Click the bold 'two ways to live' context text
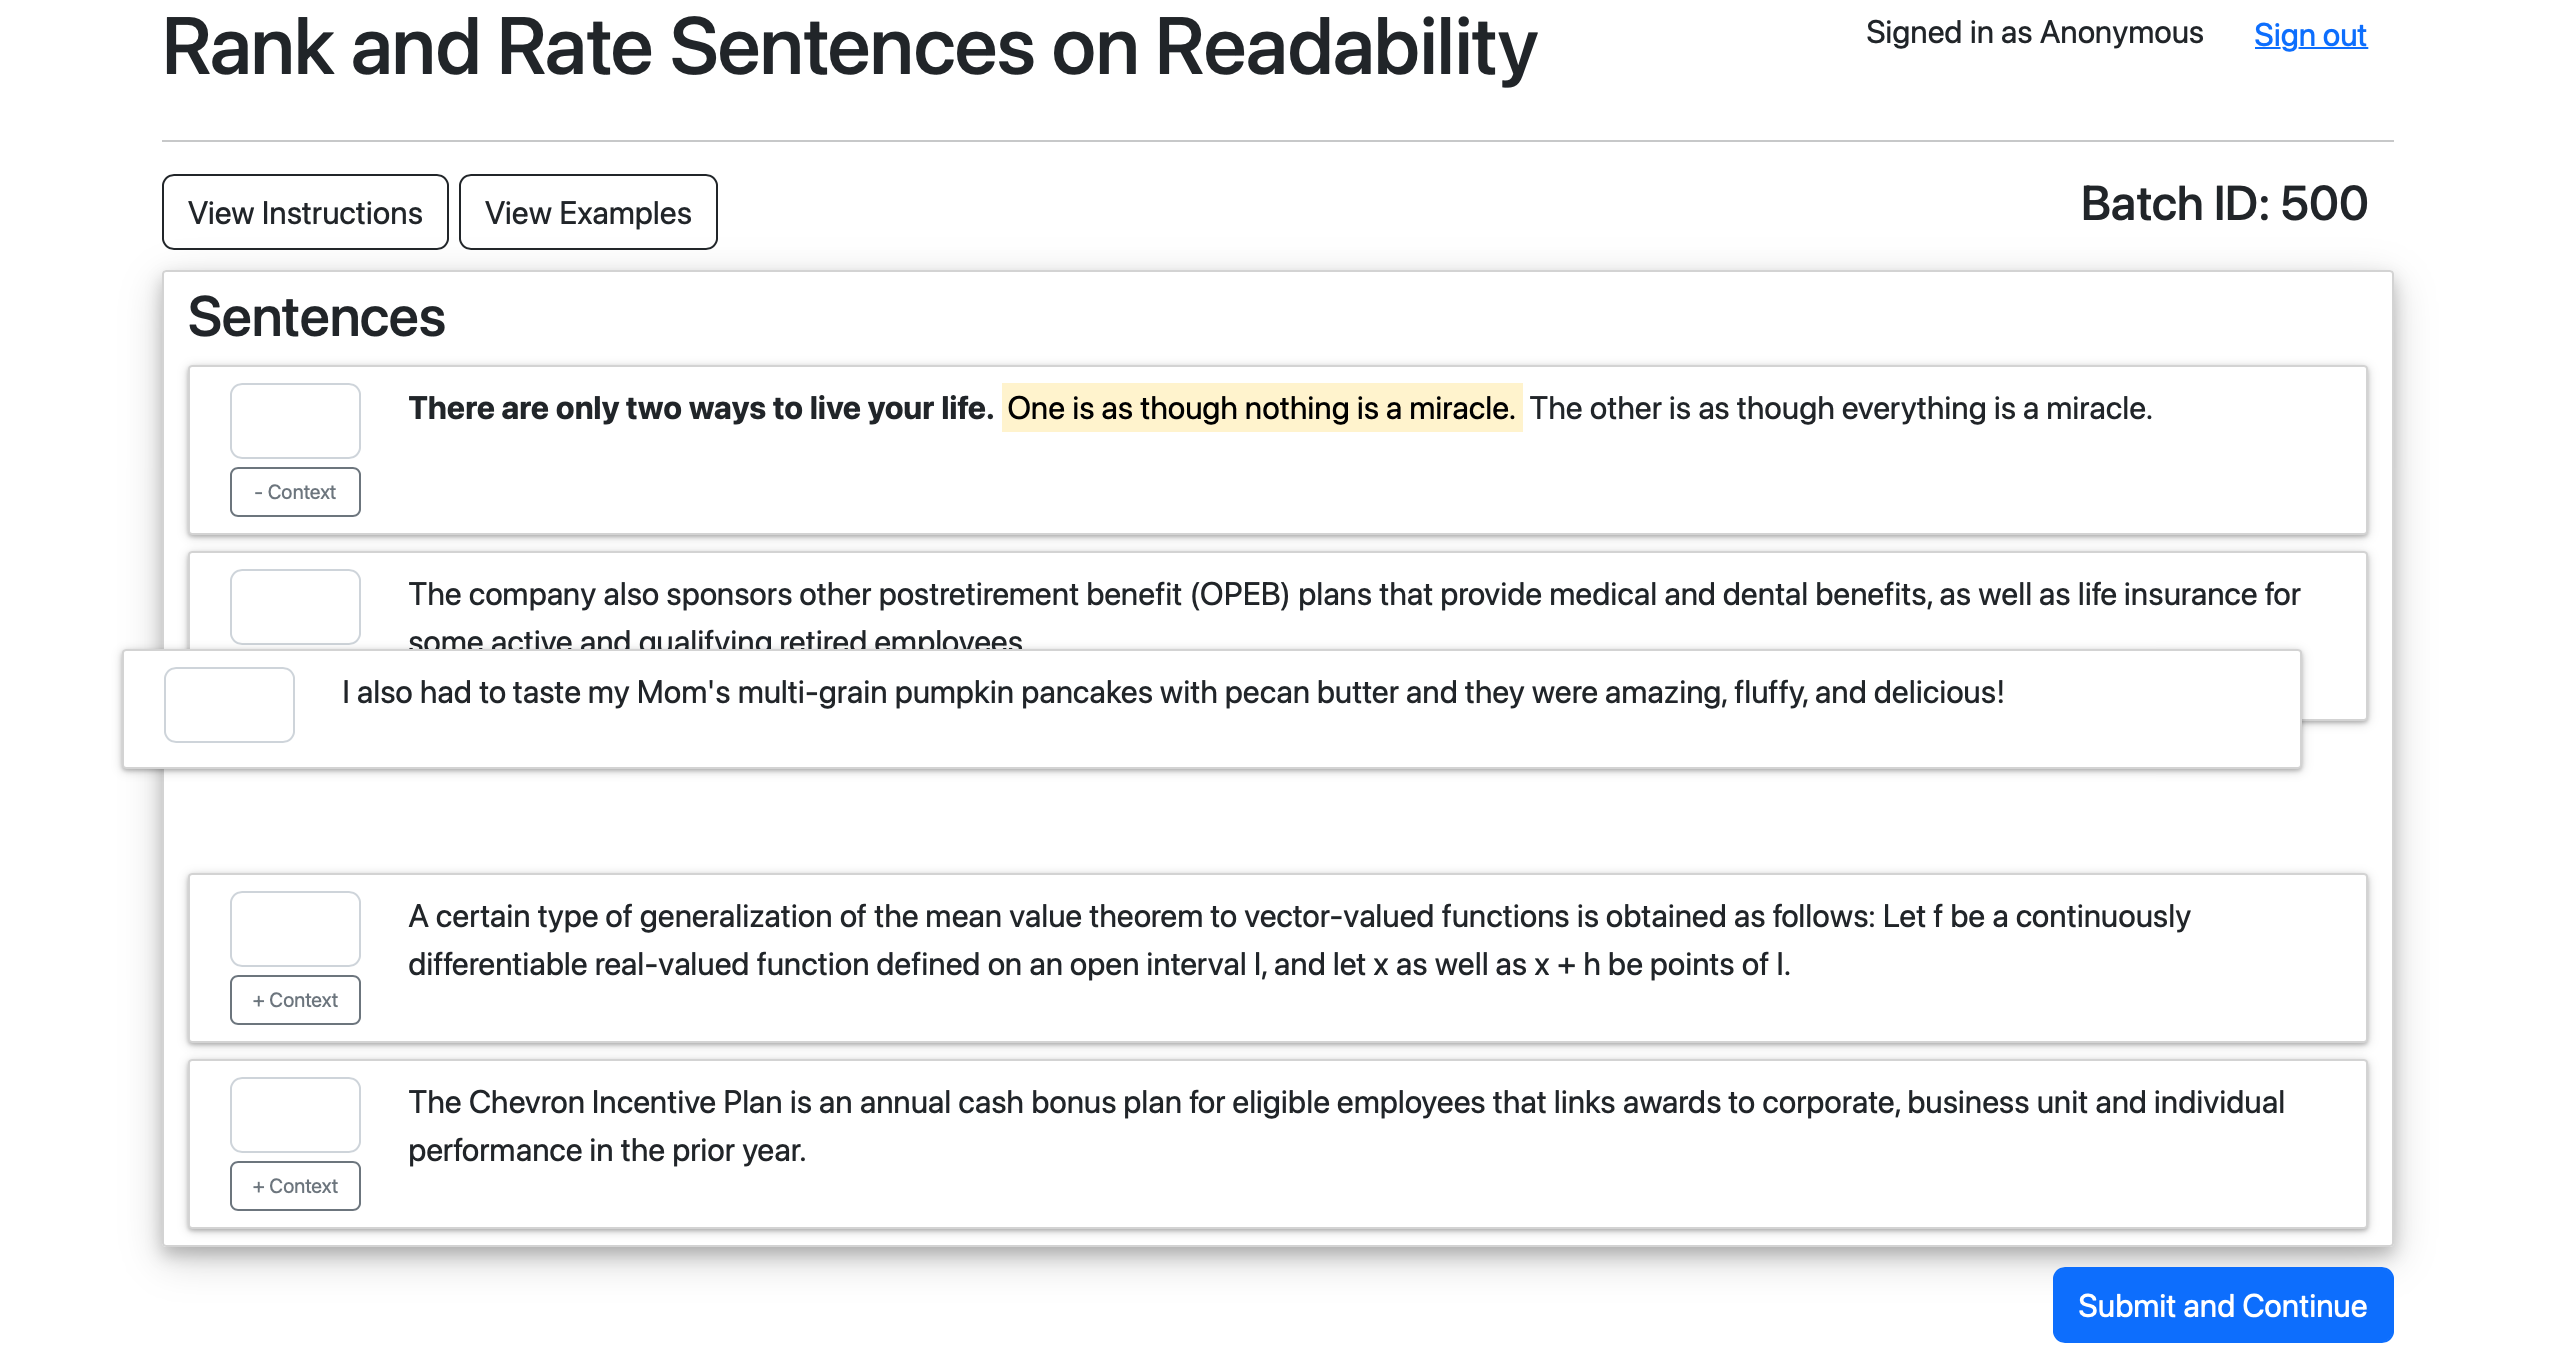The image size is (2557, 1358). (x=700, y=408)
